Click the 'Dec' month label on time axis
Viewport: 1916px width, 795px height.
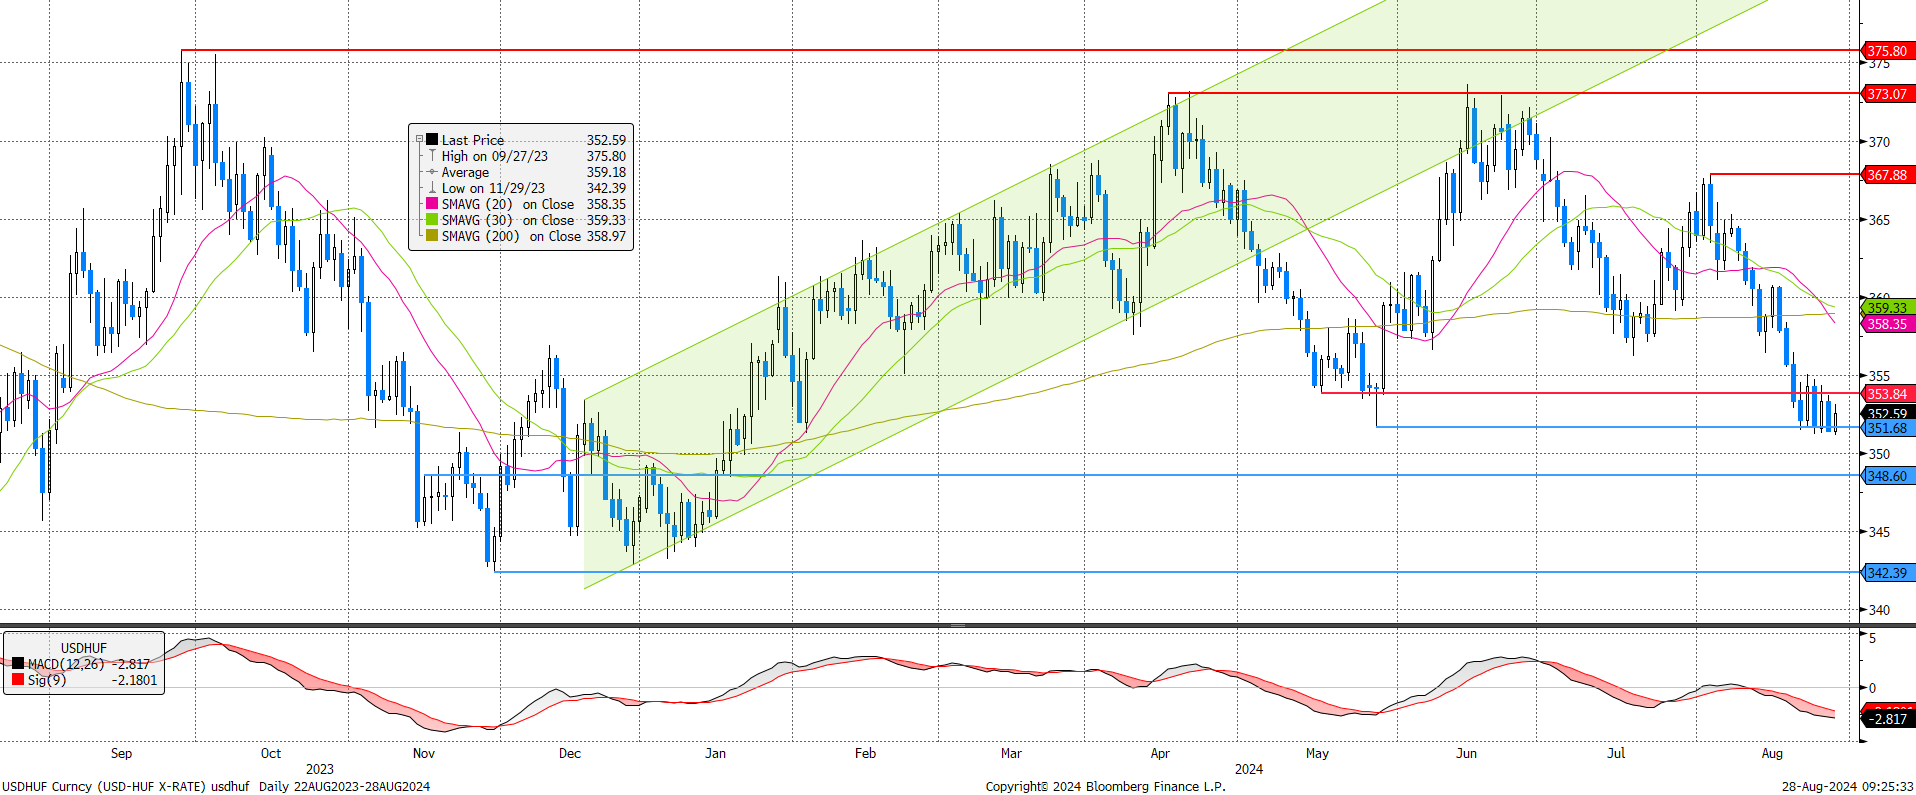pos(570,753)
